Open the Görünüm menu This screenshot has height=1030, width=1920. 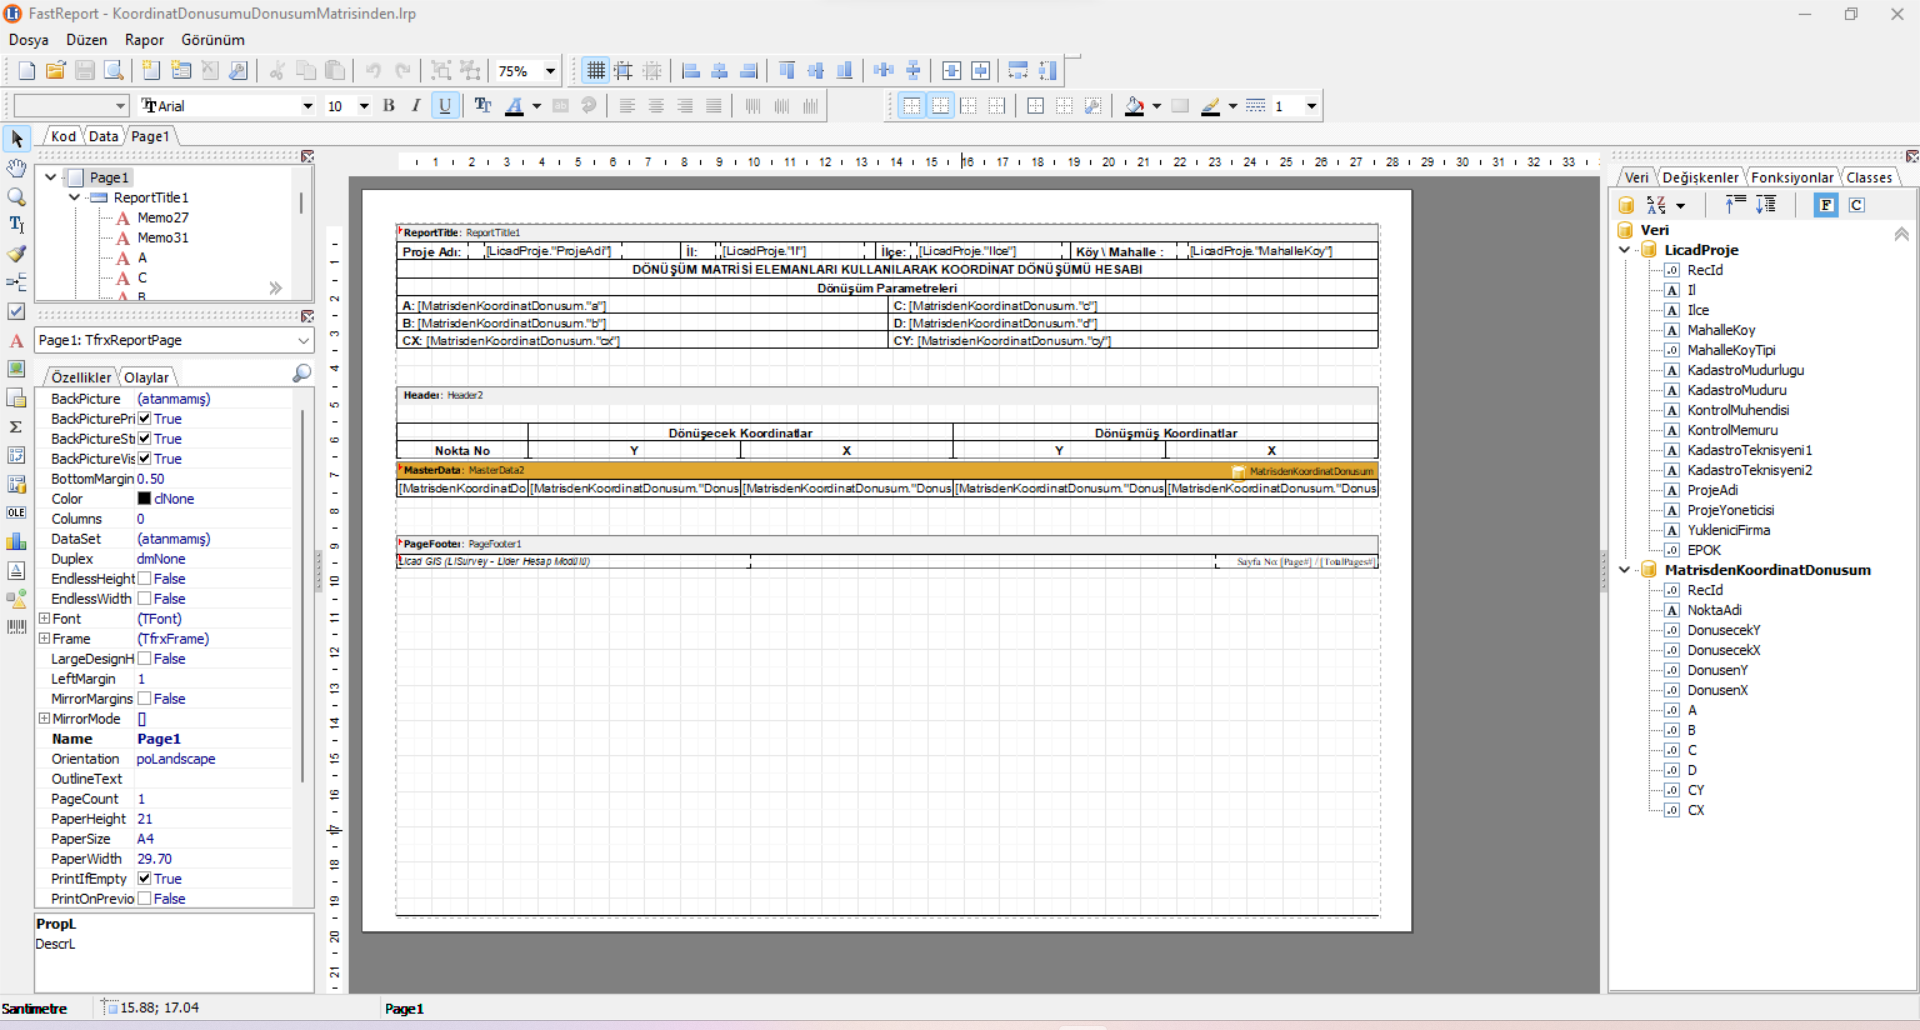213,40
